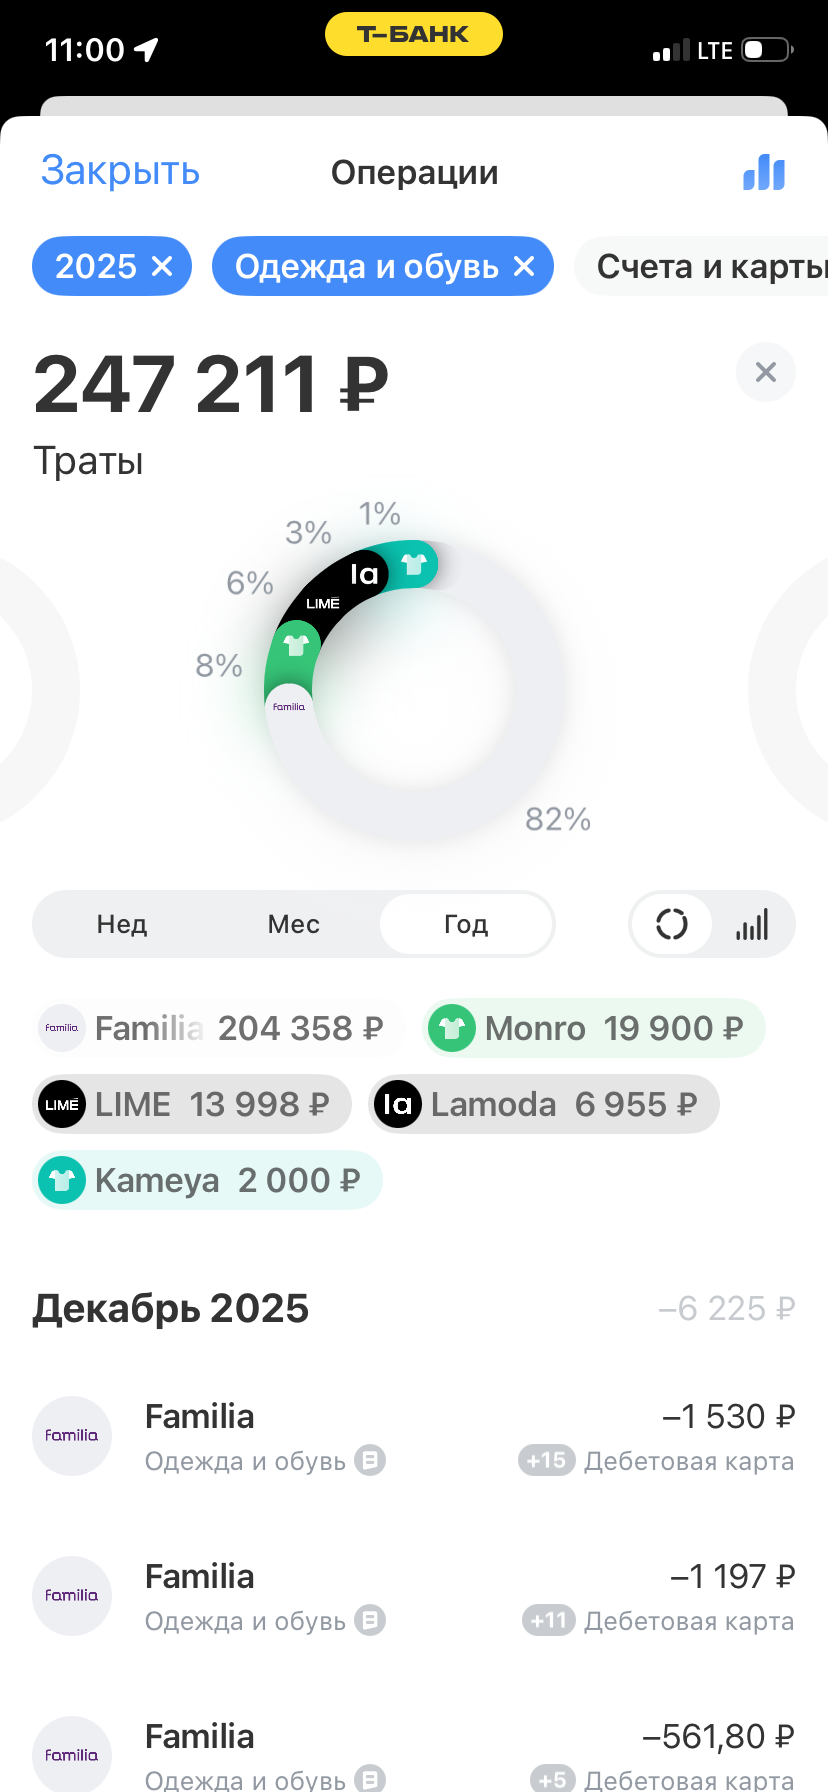Tap the Lamoda segment on the donut chart
The height and width of the screenshot is (1792, 828).
point(363,574)
